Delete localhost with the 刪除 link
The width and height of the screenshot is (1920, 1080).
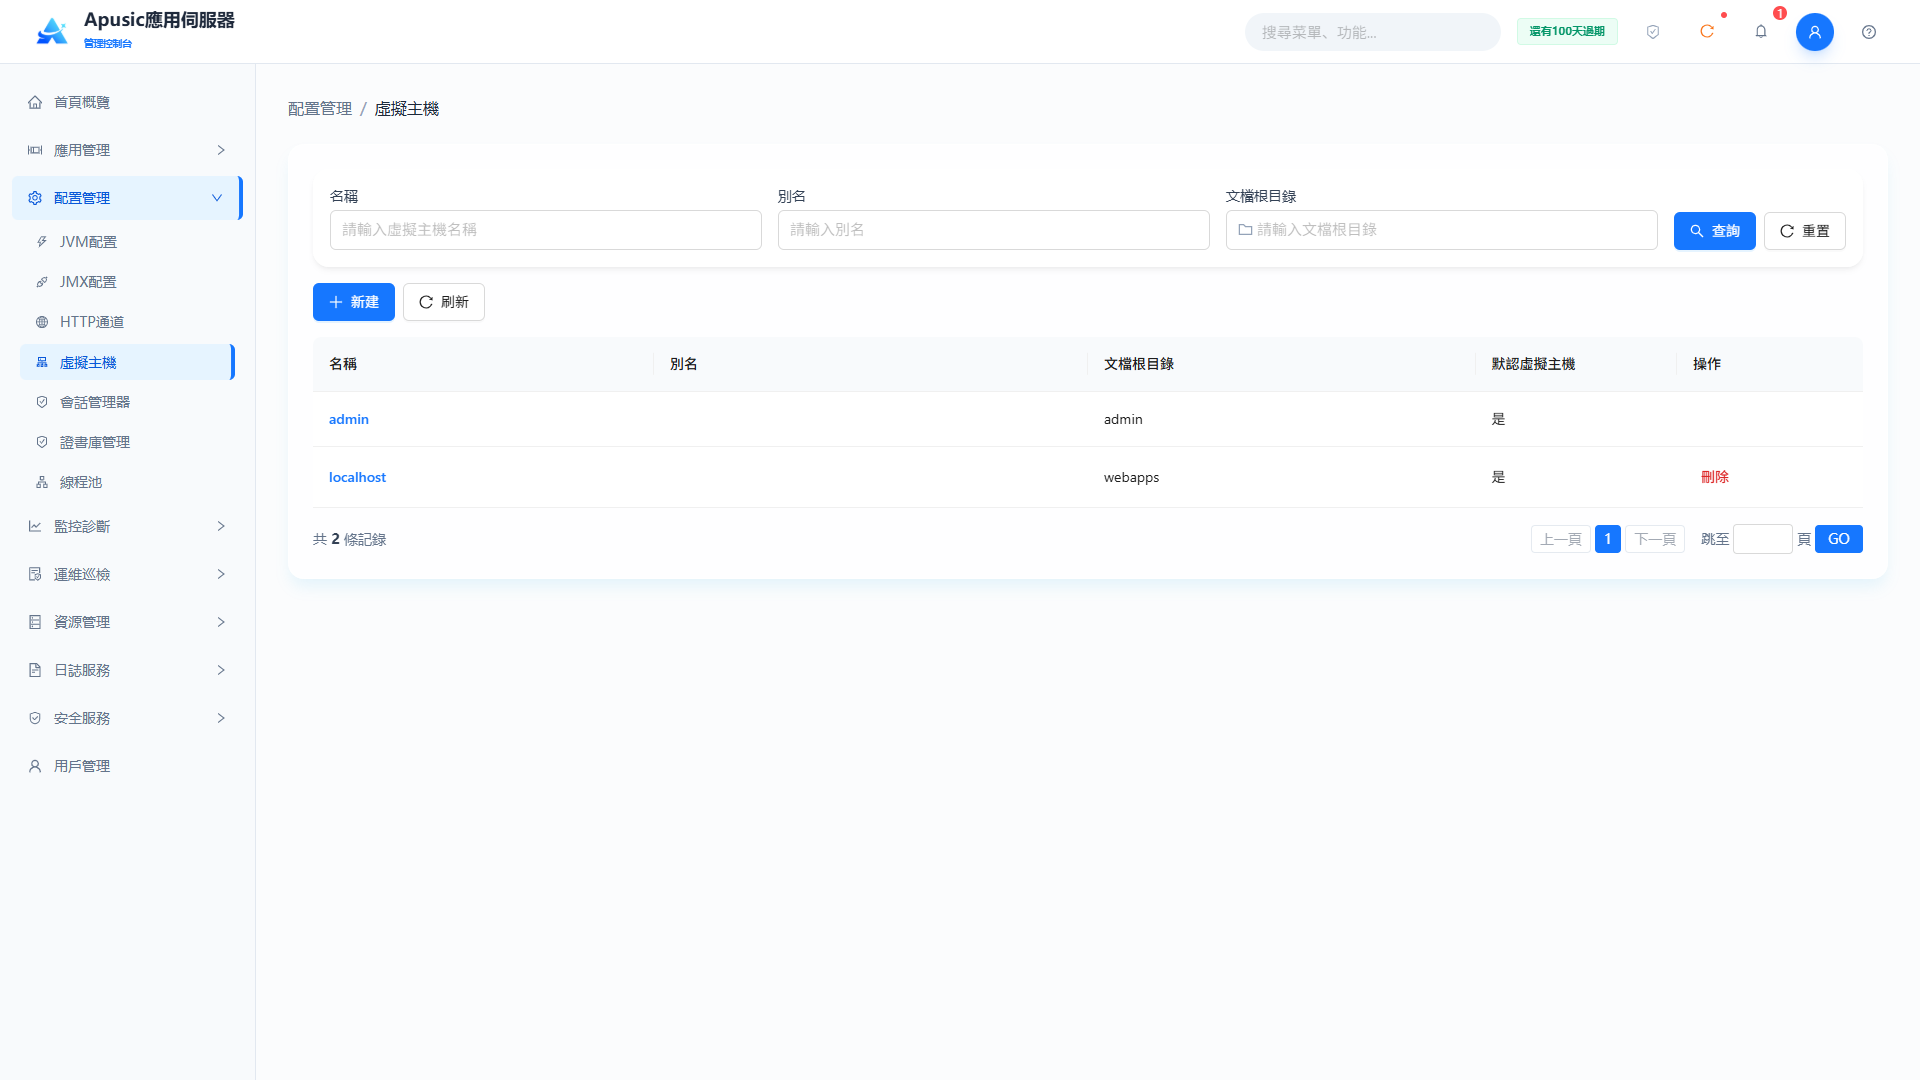tap(1715, 477)
